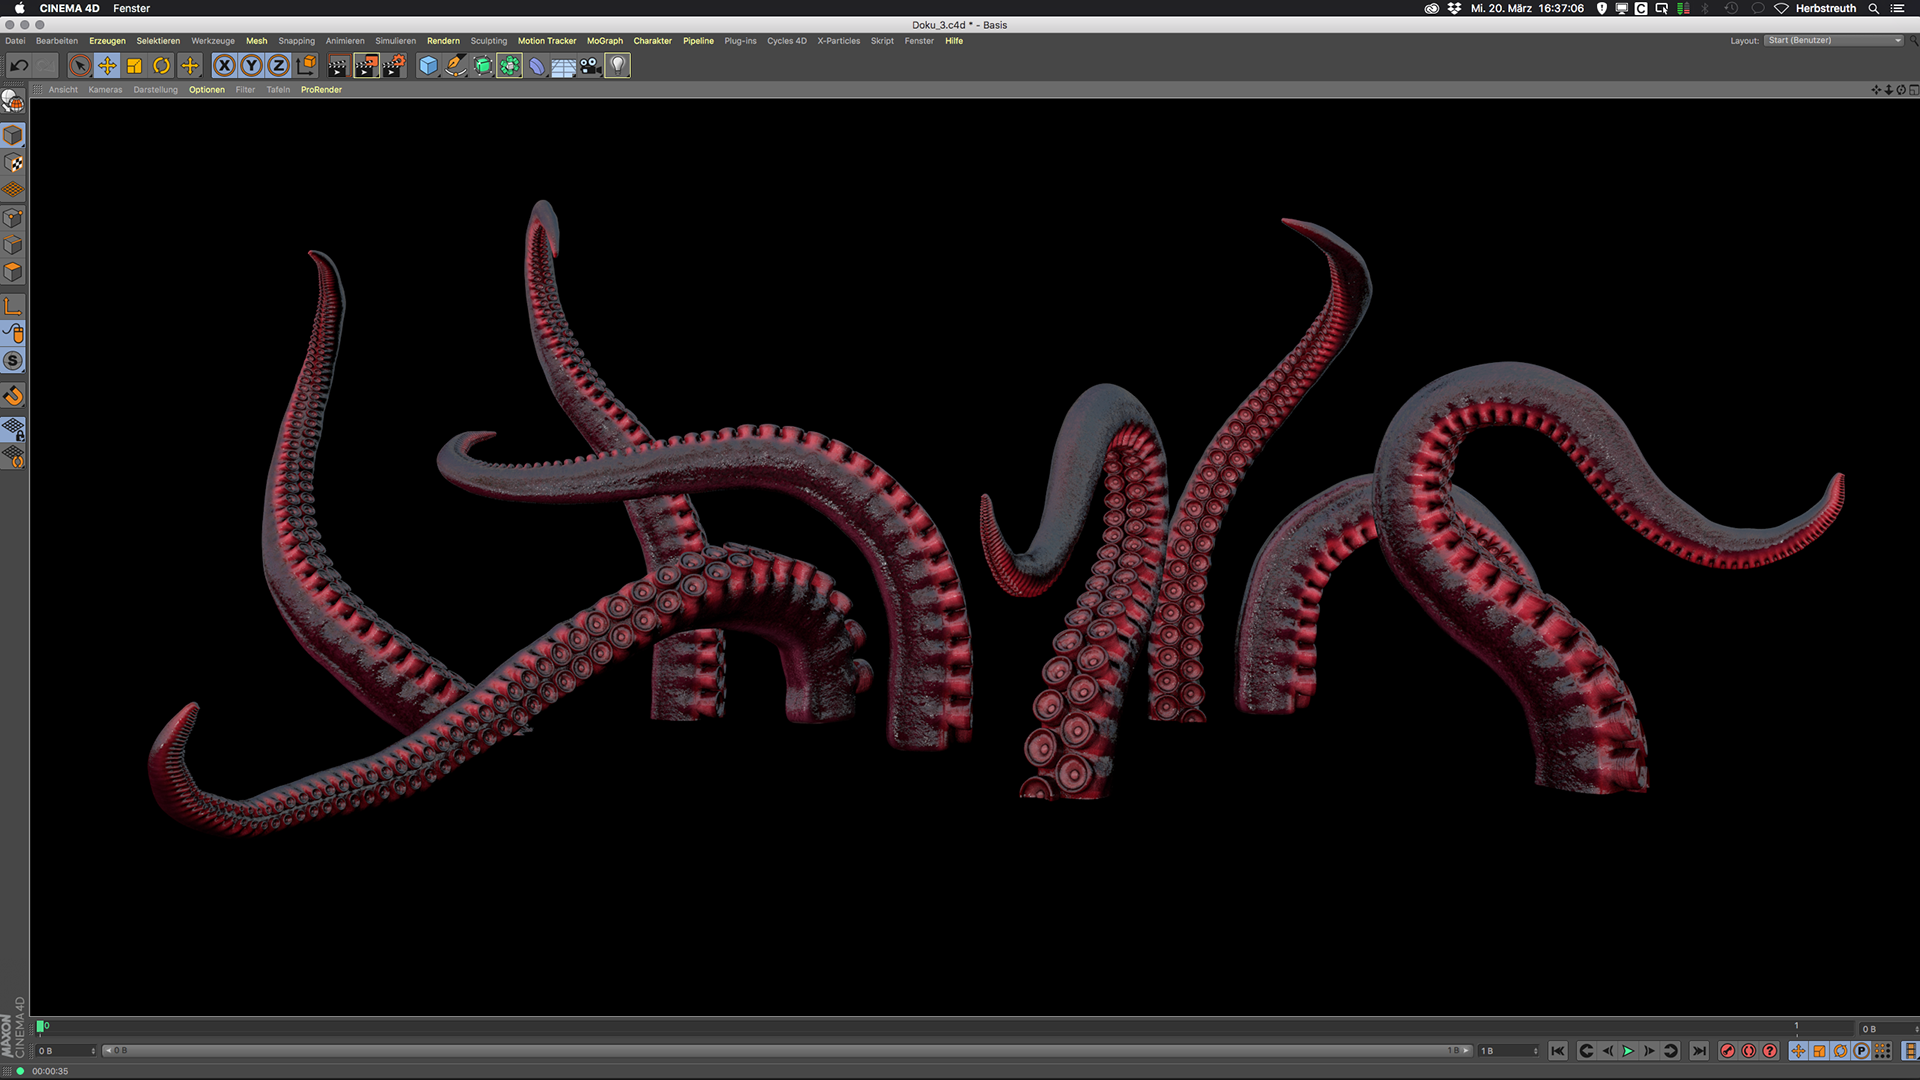Add a Cube primitive object
The image size is (1920, 1080).
tap(428, 66)
